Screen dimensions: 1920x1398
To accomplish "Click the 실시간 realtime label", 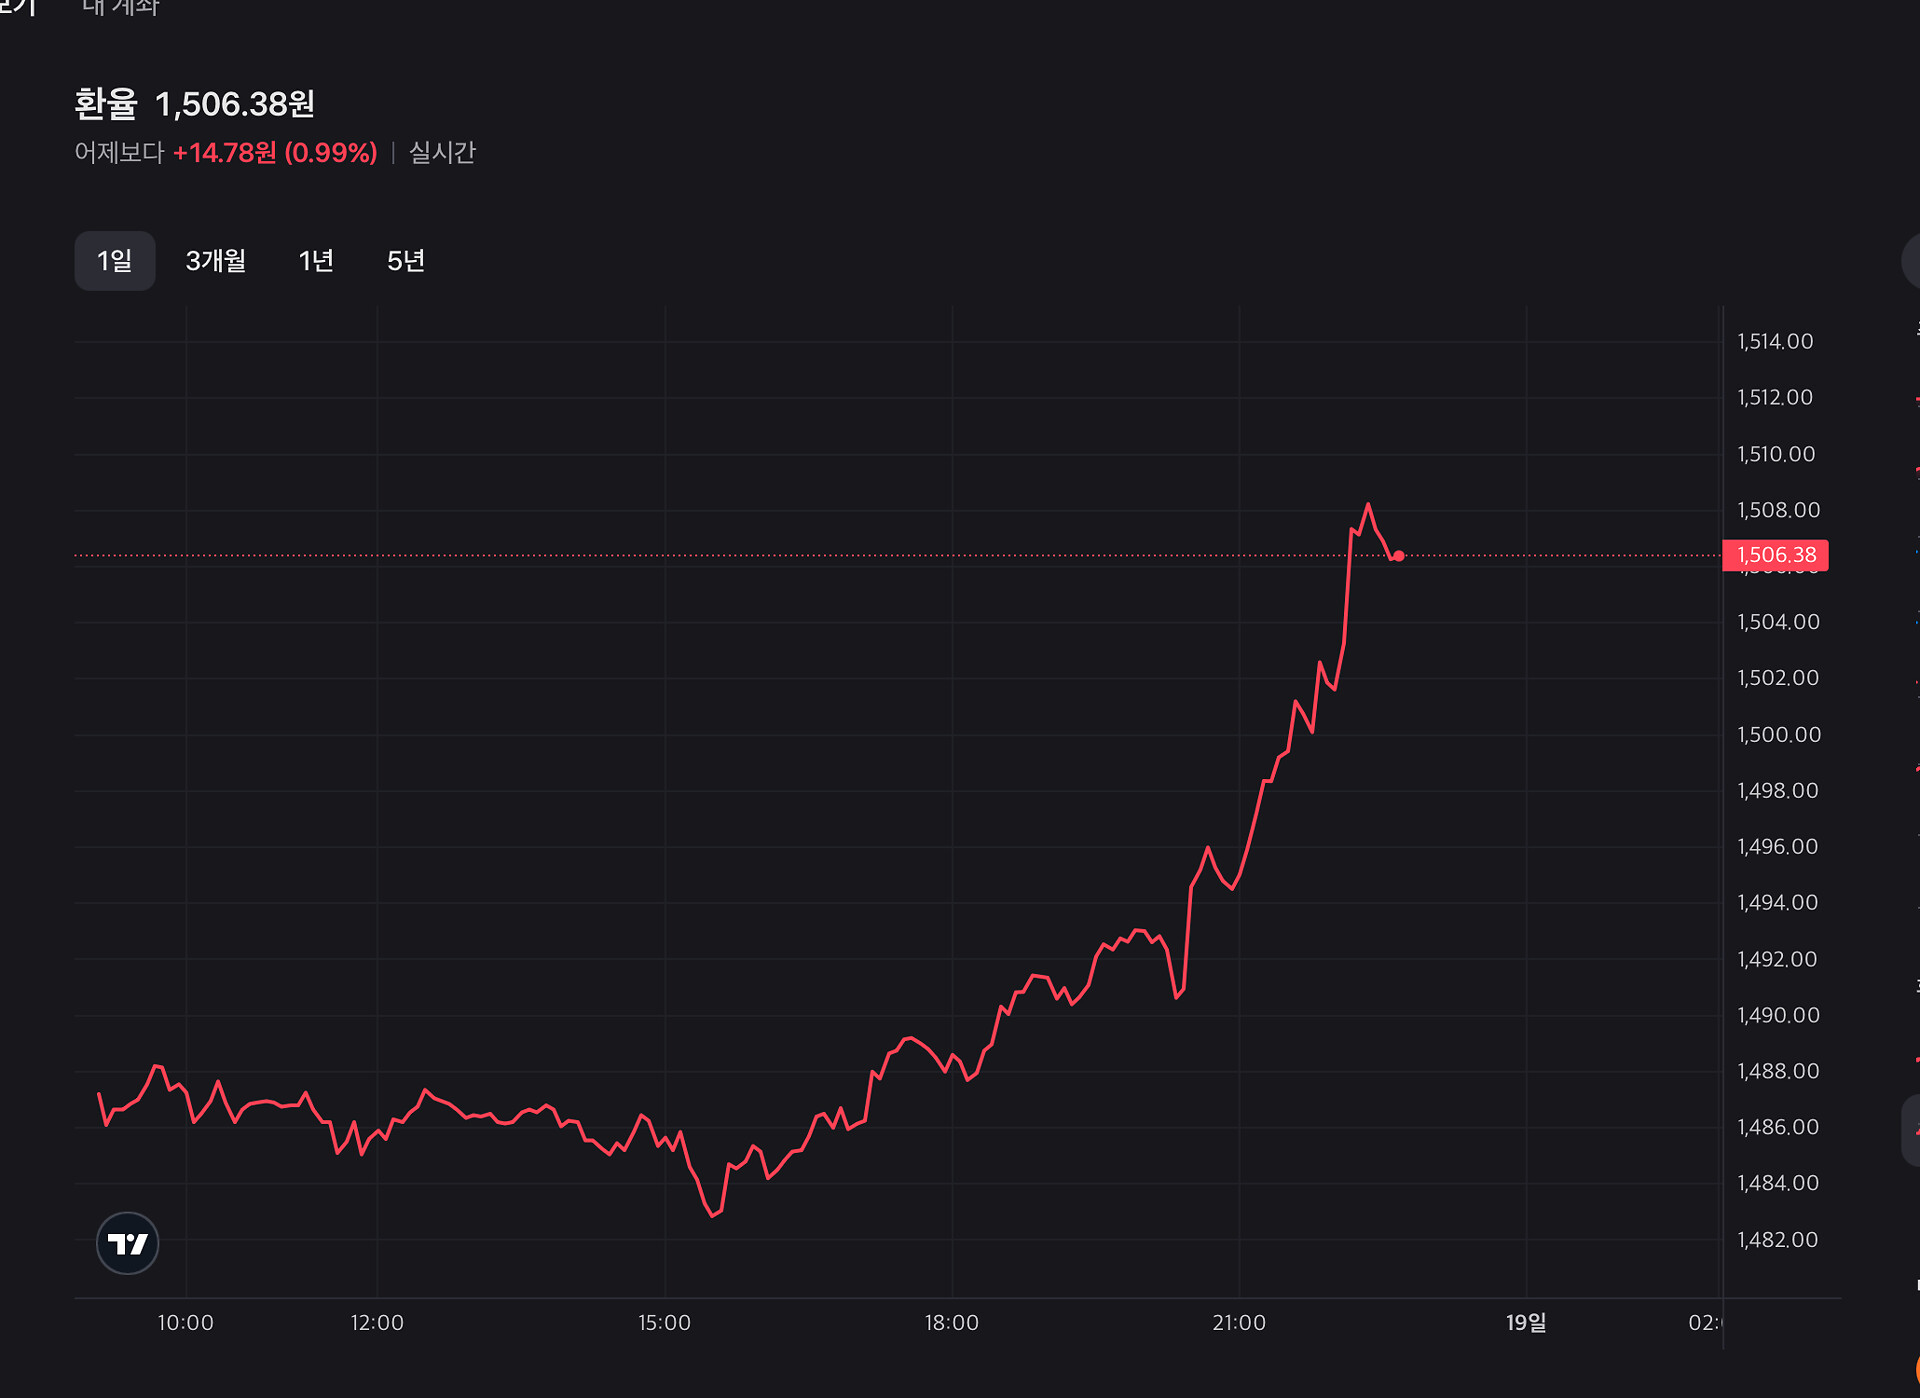I will [x=442, y=153].
